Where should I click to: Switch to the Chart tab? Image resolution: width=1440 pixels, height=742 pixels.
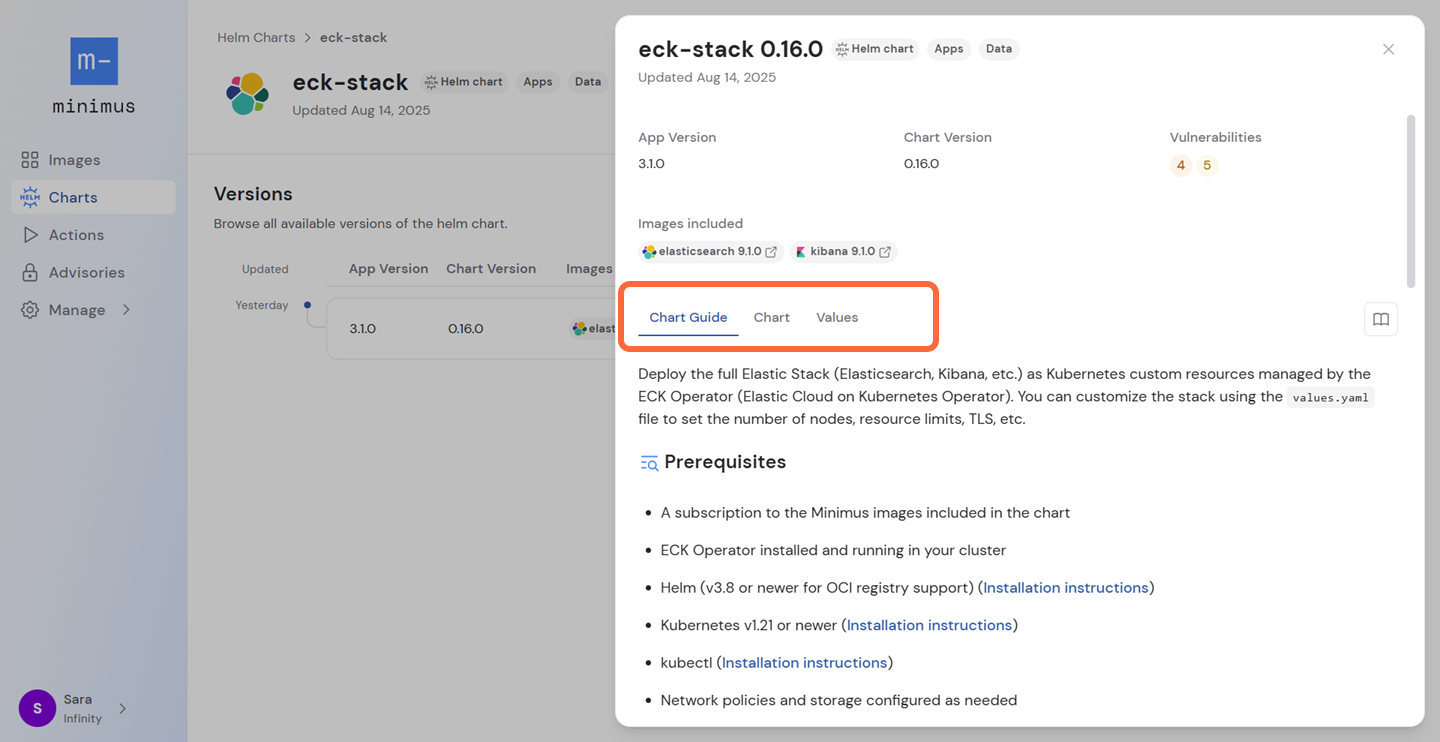click(x=772, y=317)
